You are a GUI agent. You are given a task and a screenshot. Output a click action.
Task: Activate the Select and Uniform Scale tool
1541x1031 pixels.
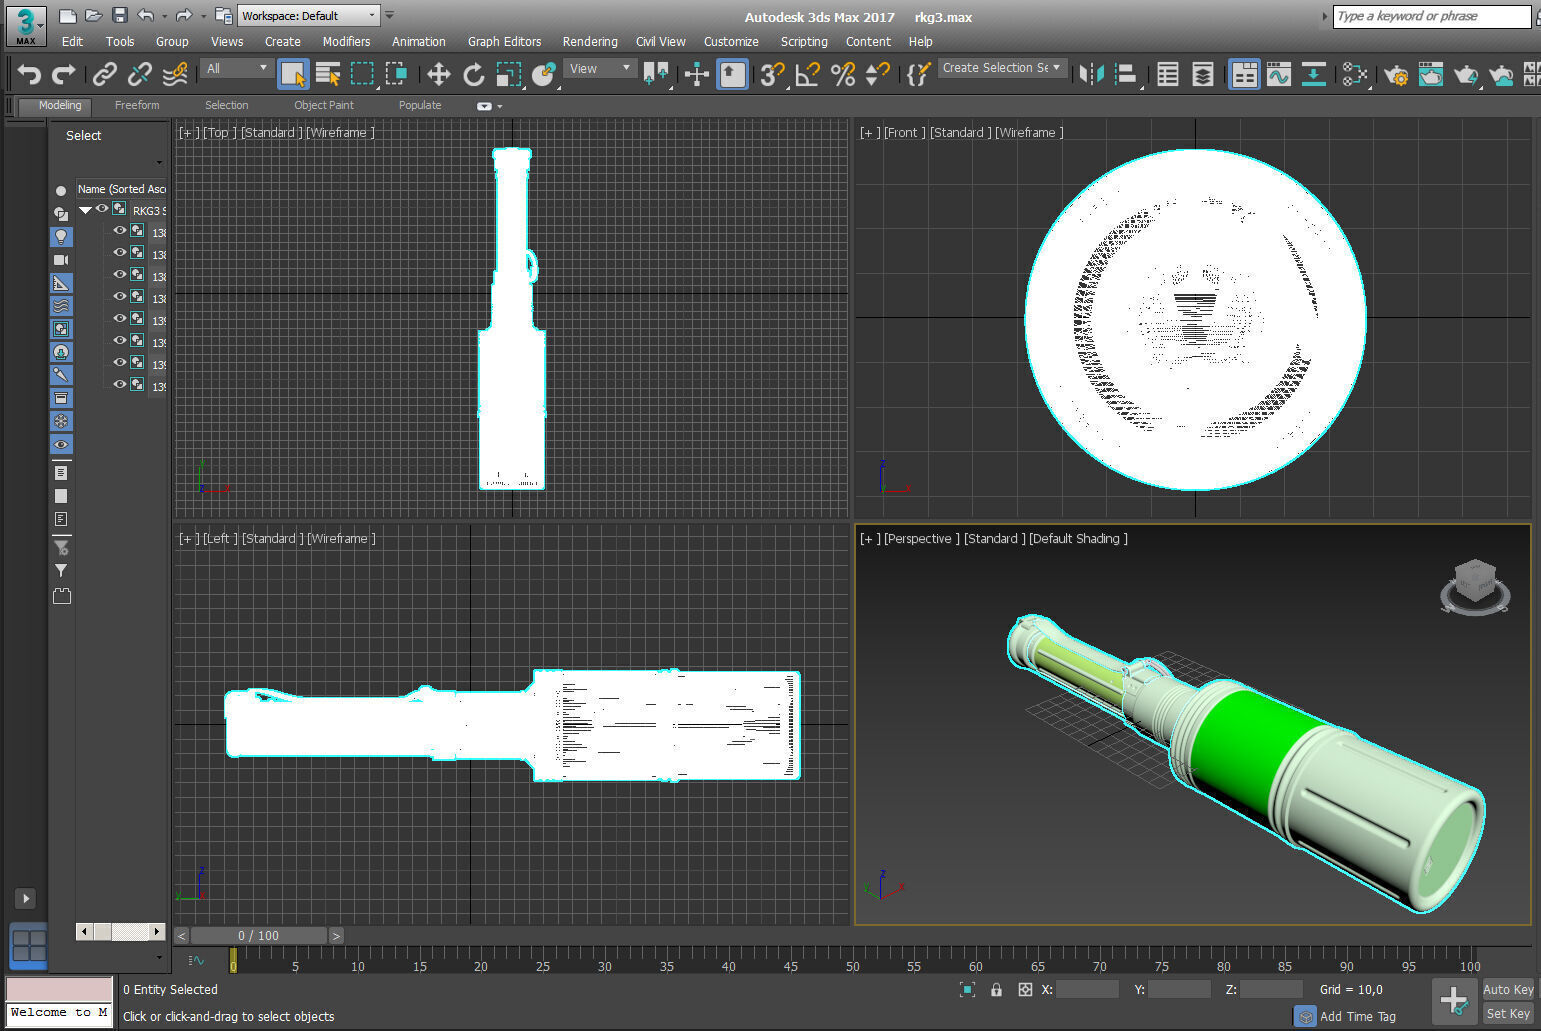tap(508, 74)
